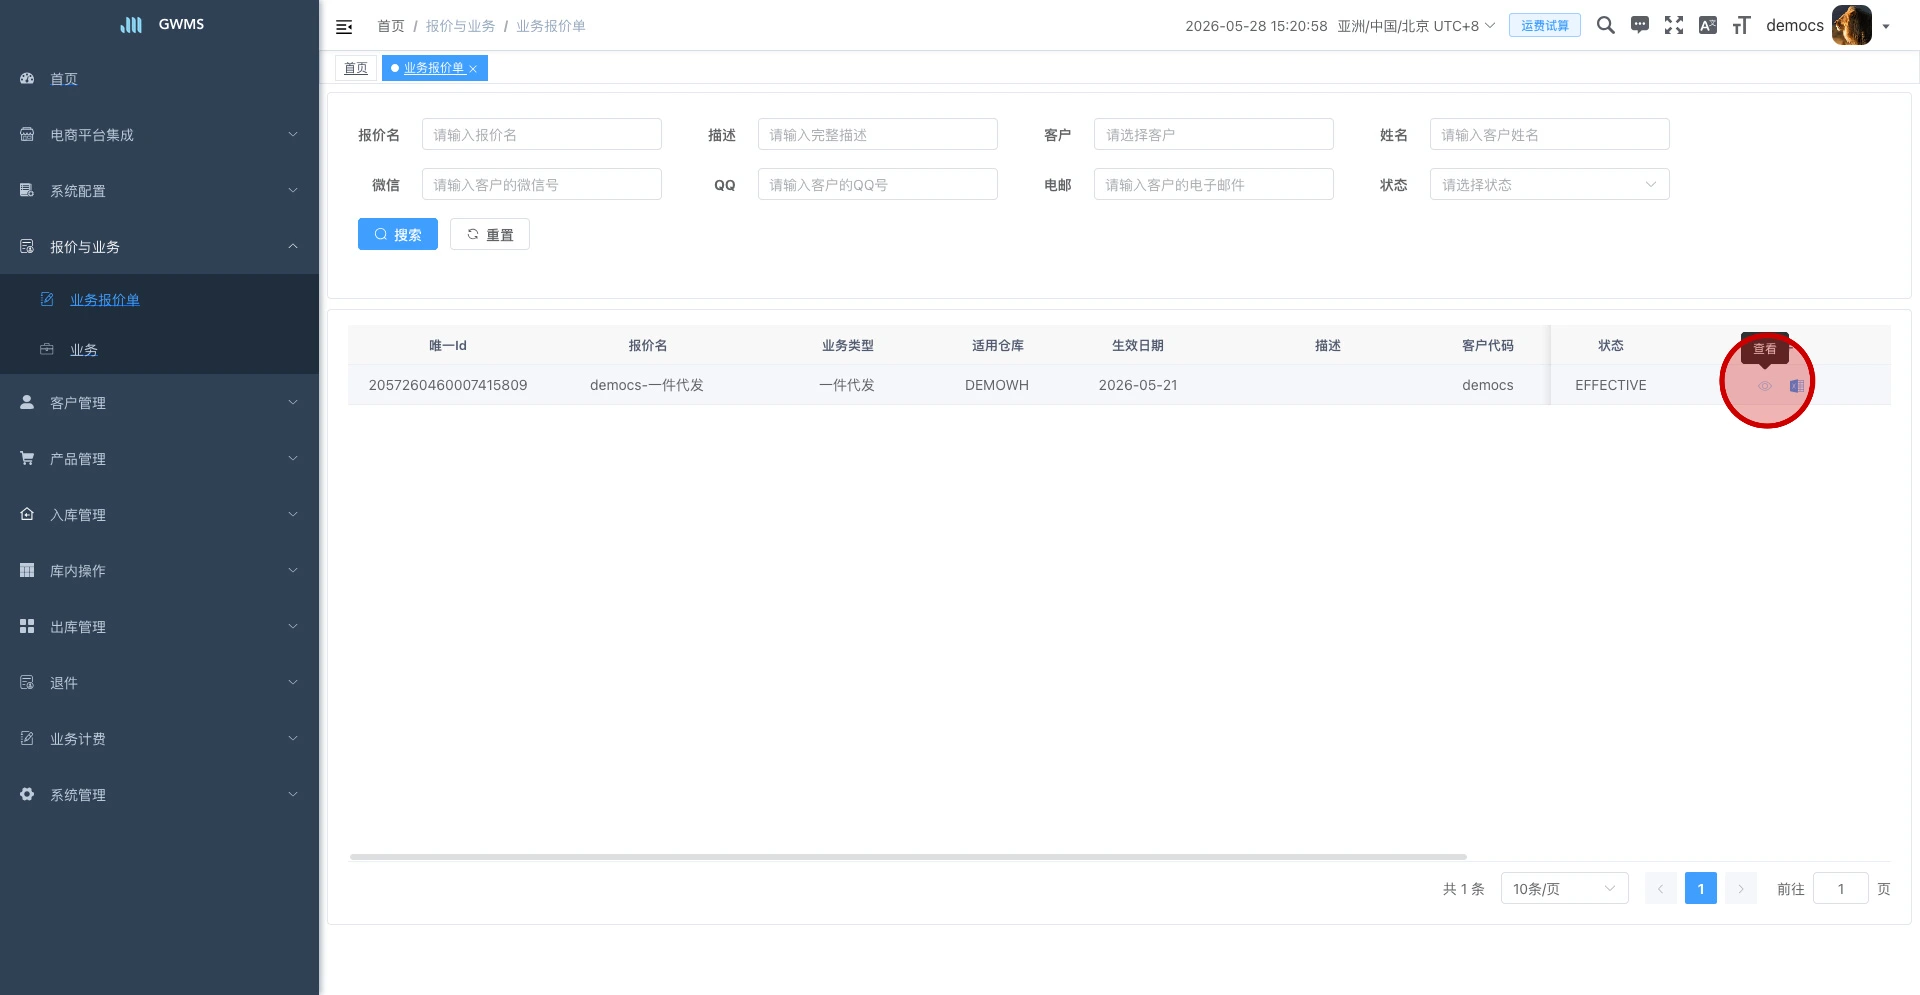This screenshot has height=995, width=1920.
Task: Expand the 产品管理 sidebar menu
Action: 160,458
